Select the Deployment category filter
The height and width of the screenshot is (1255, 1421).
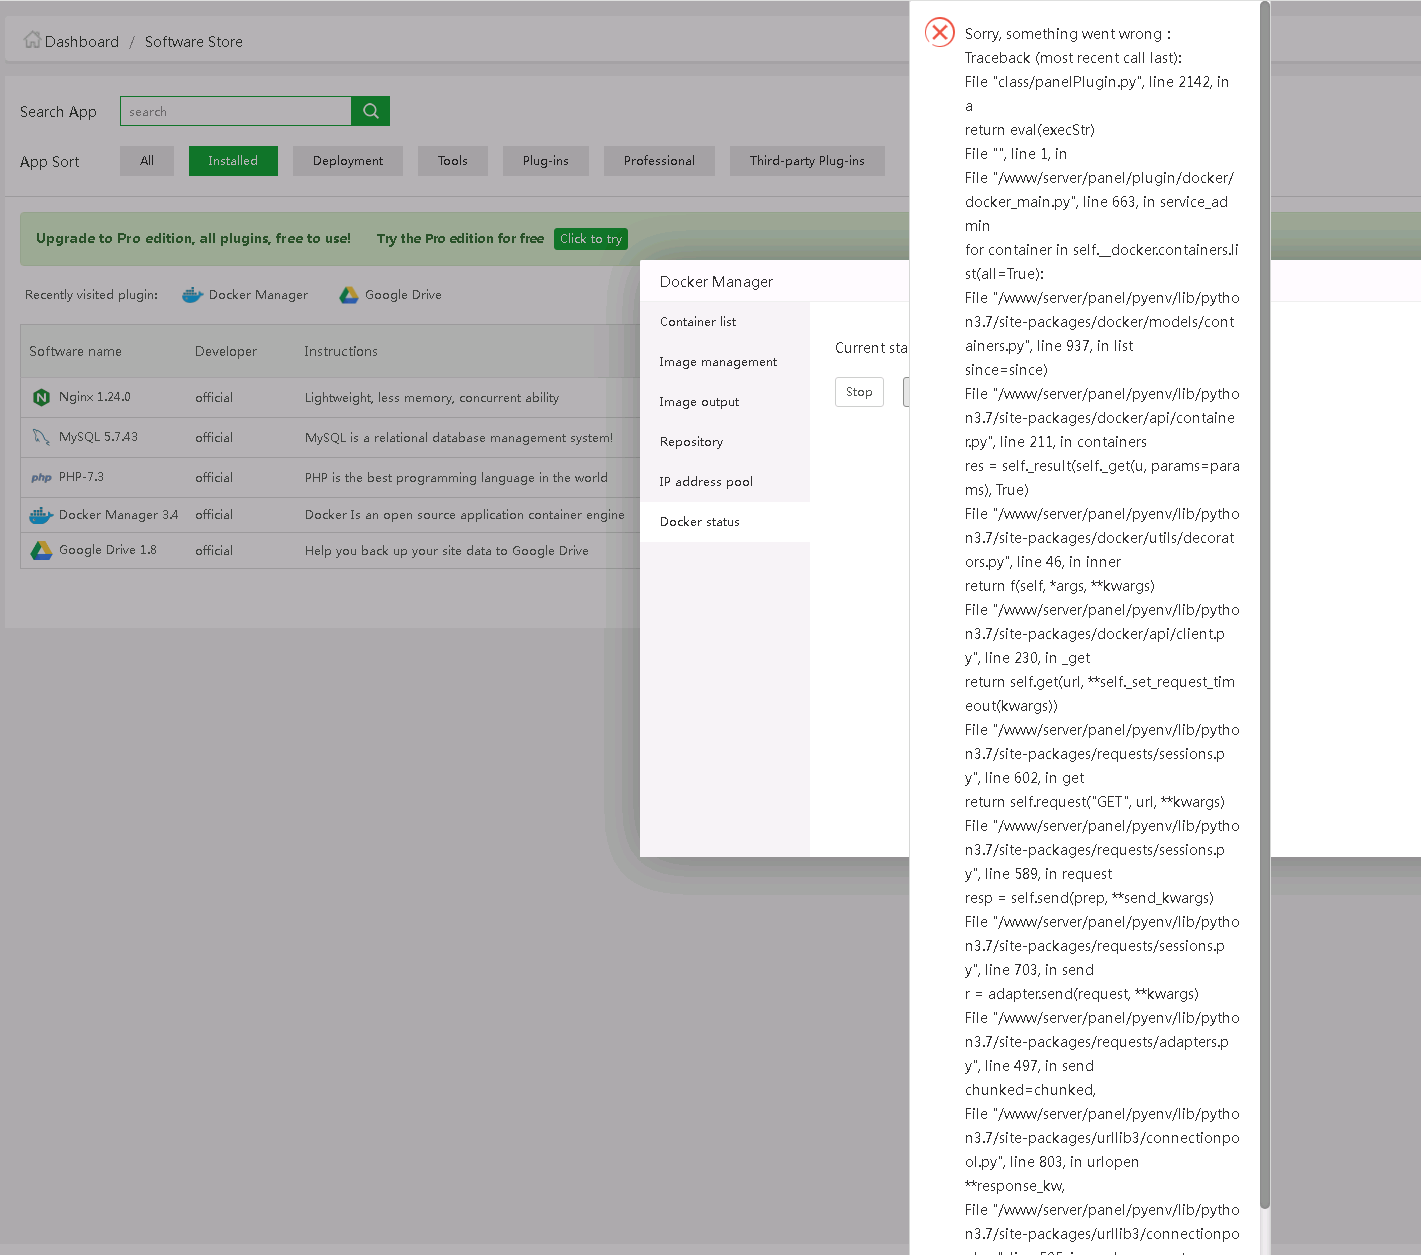(x=348, y=161)
